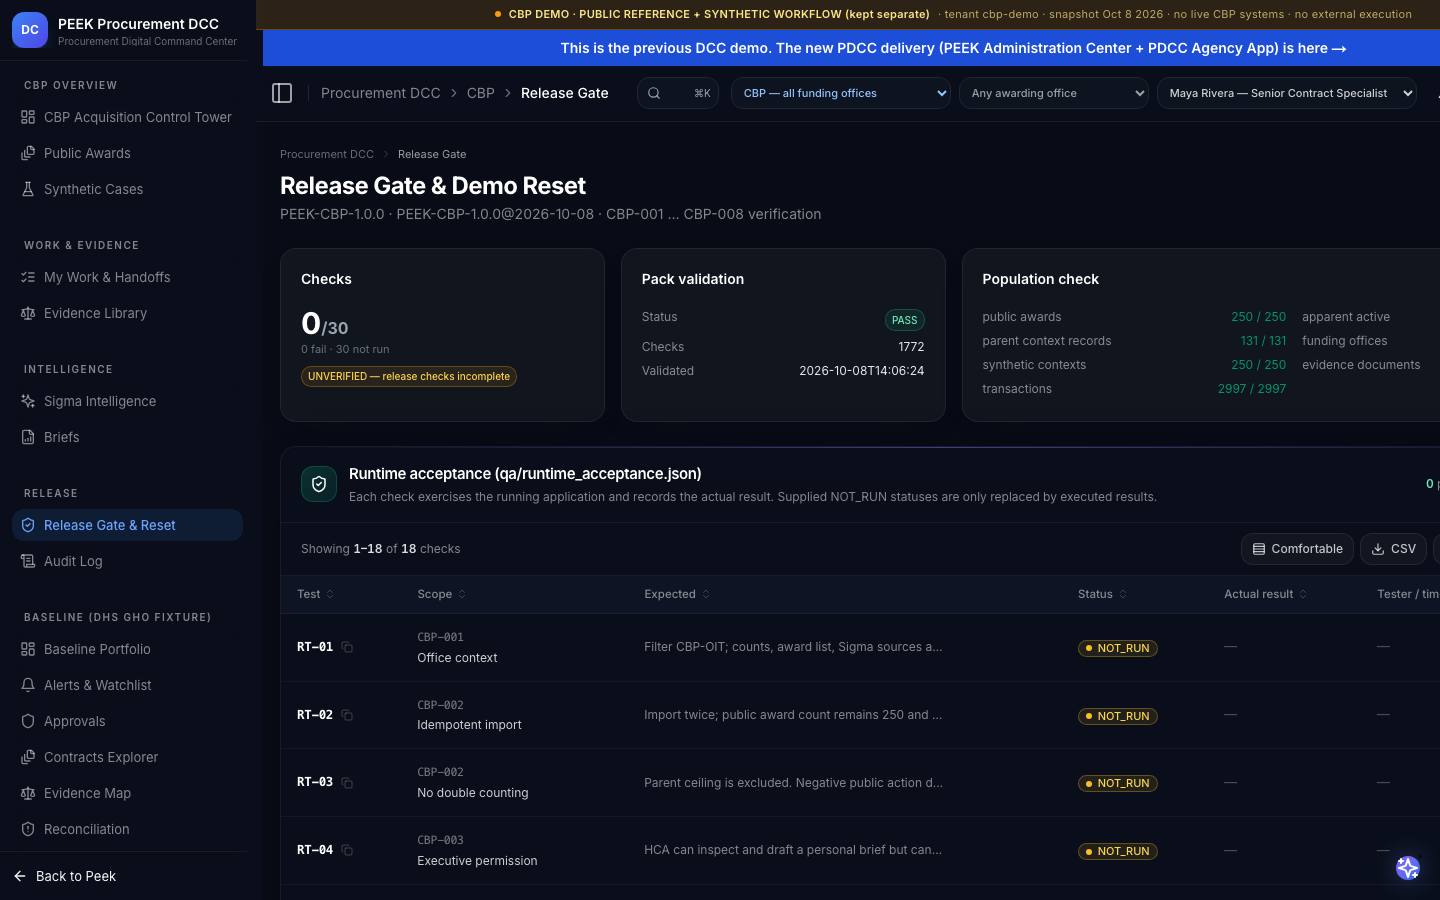Copy the RT-03 test ID
The height and width of the screenshot is (900, 1440).
click(347, 783)
